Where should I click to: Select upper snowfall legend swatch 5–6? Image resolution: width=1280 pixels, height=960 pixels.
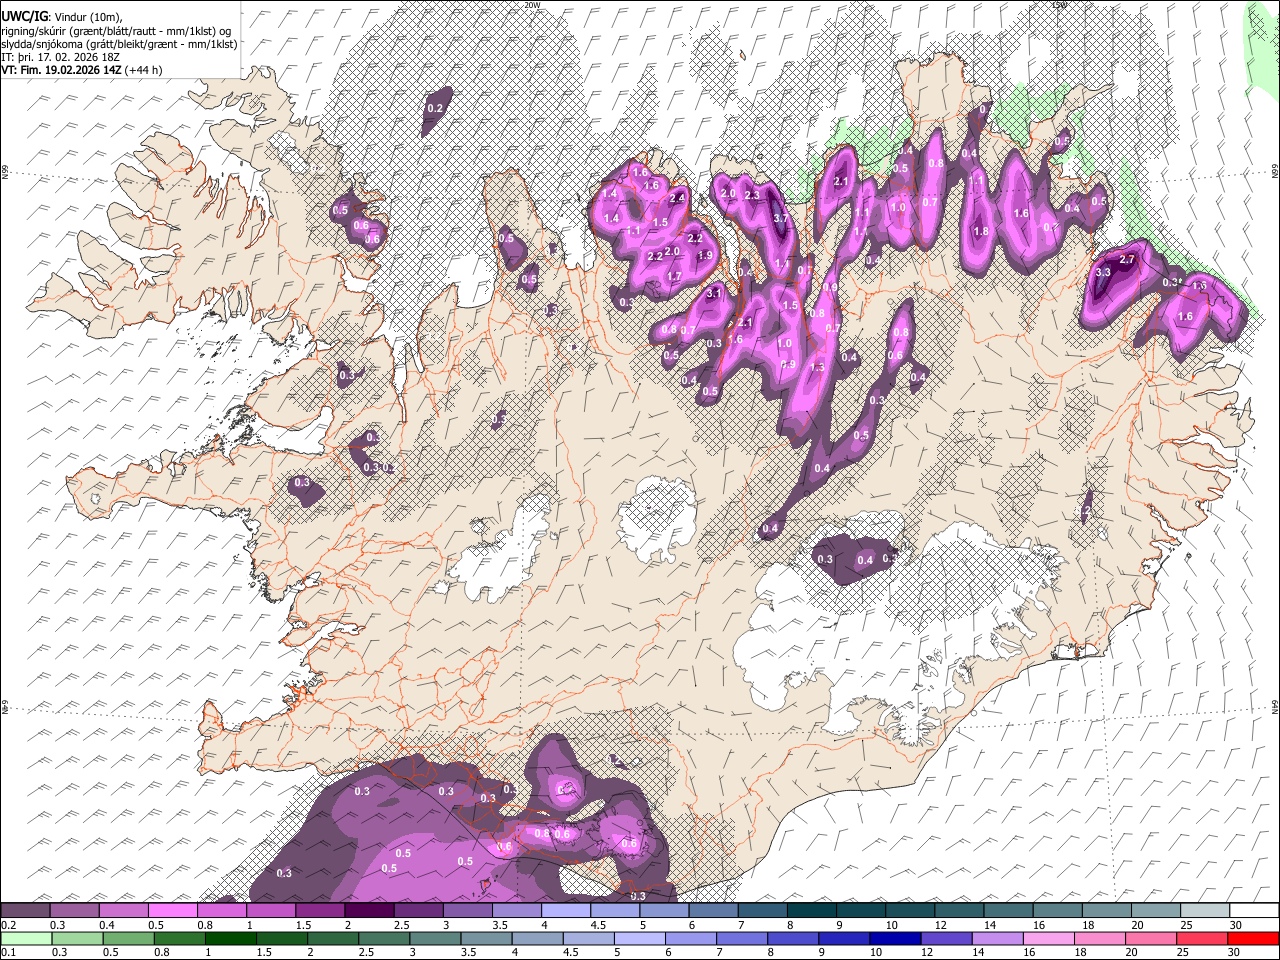click(664, 911)
